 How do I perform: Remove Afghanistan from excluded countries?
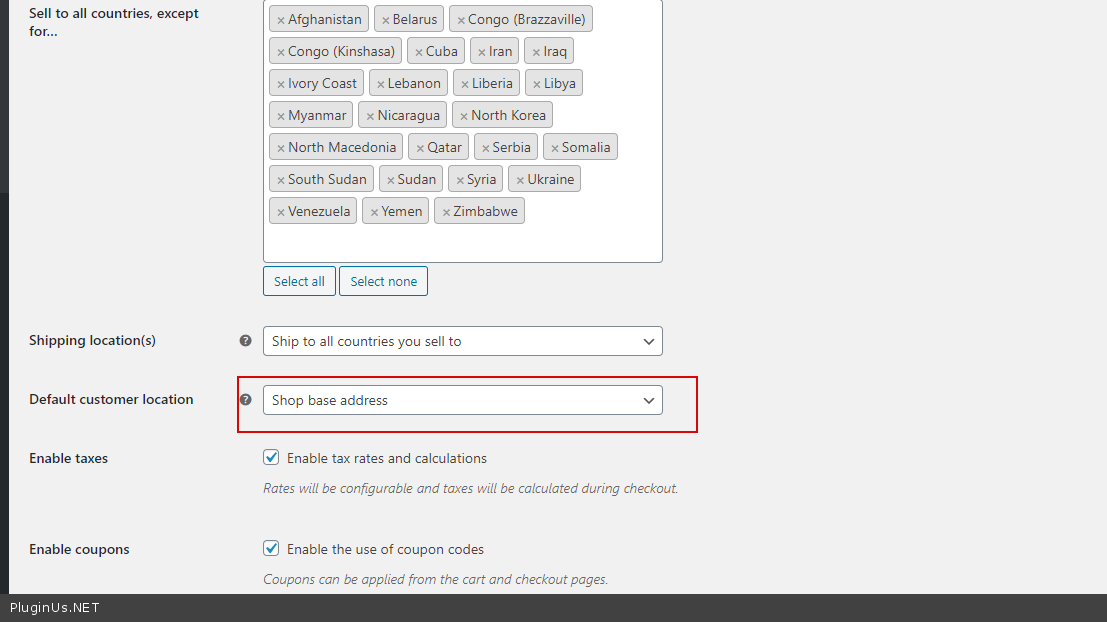pyautogui.click(x=281, y=20)
